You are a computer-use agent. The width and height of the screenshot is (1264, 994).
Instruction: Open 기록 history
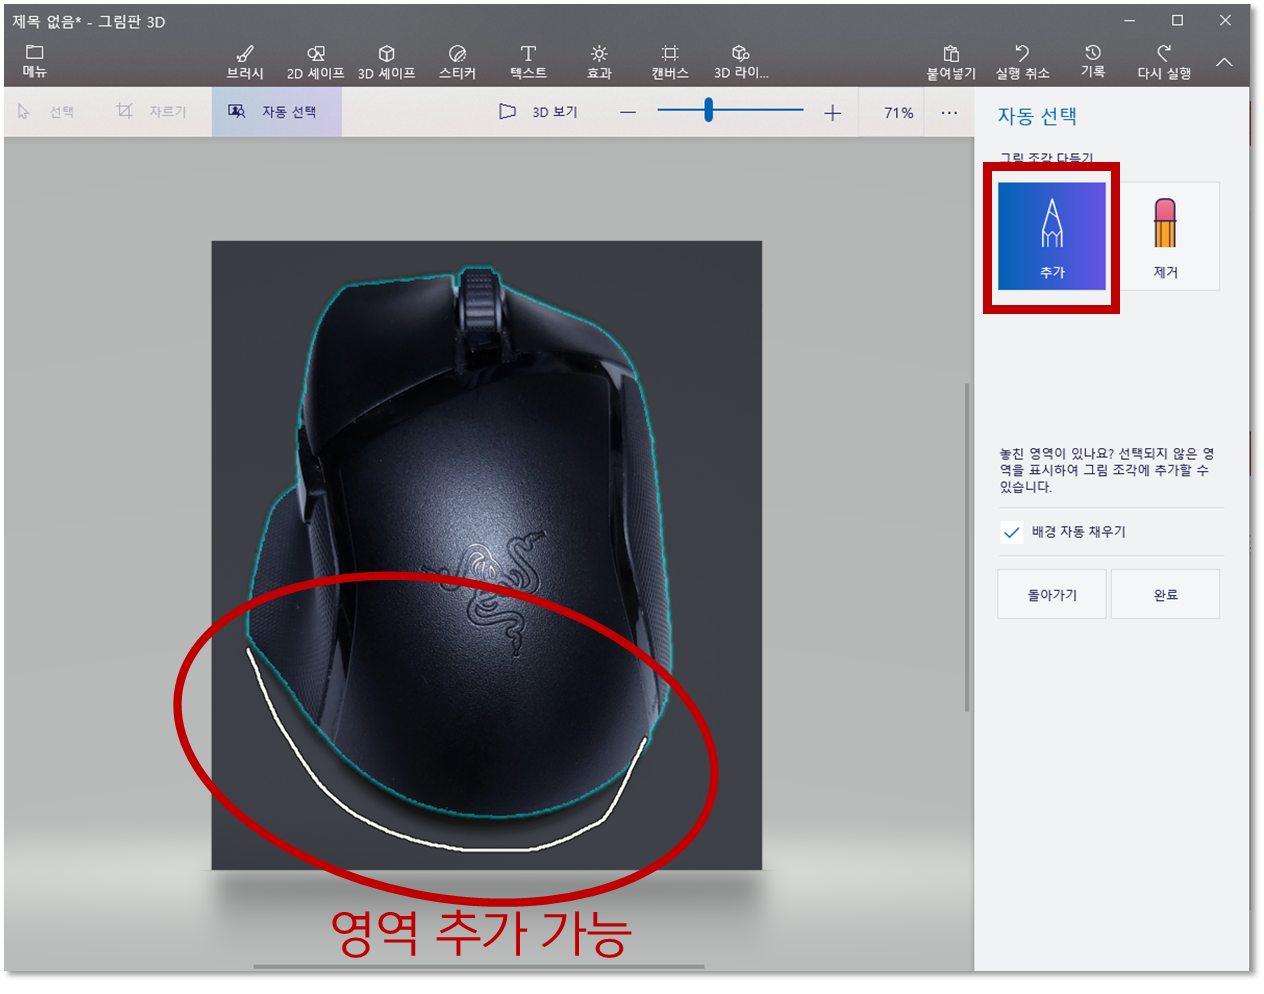tap(1092, 62)
